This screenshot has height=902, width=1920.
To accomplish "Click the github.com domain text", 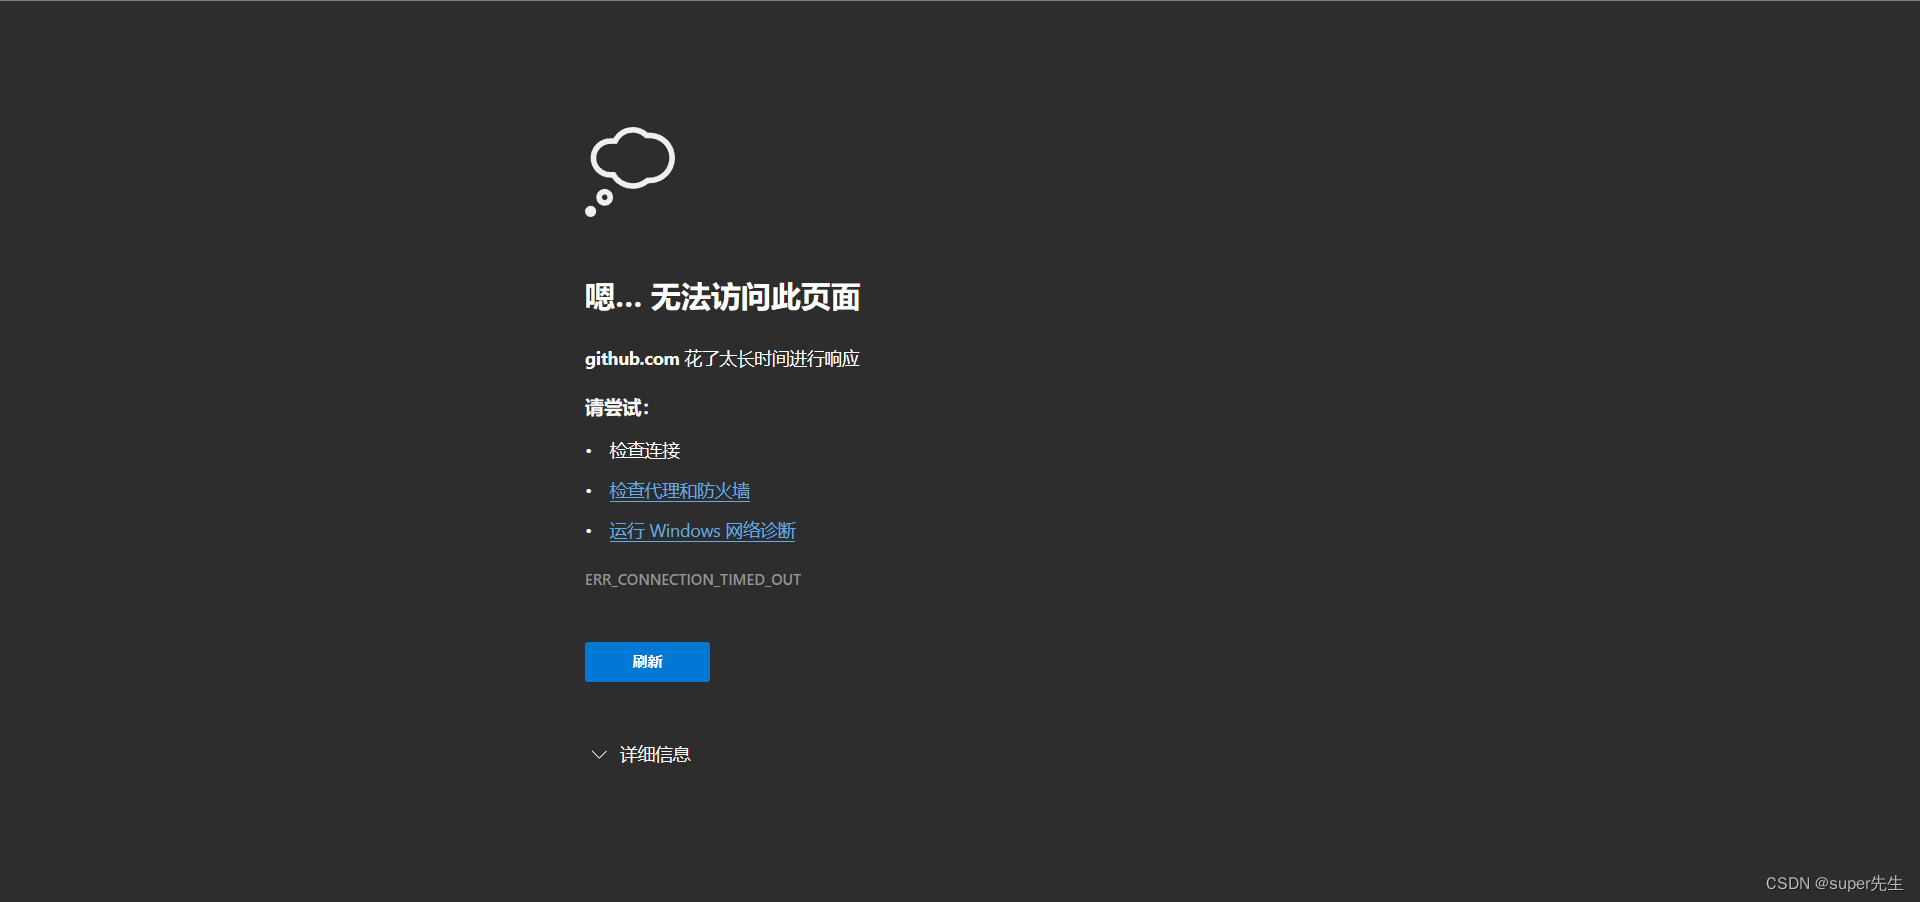I will point(632,359).
